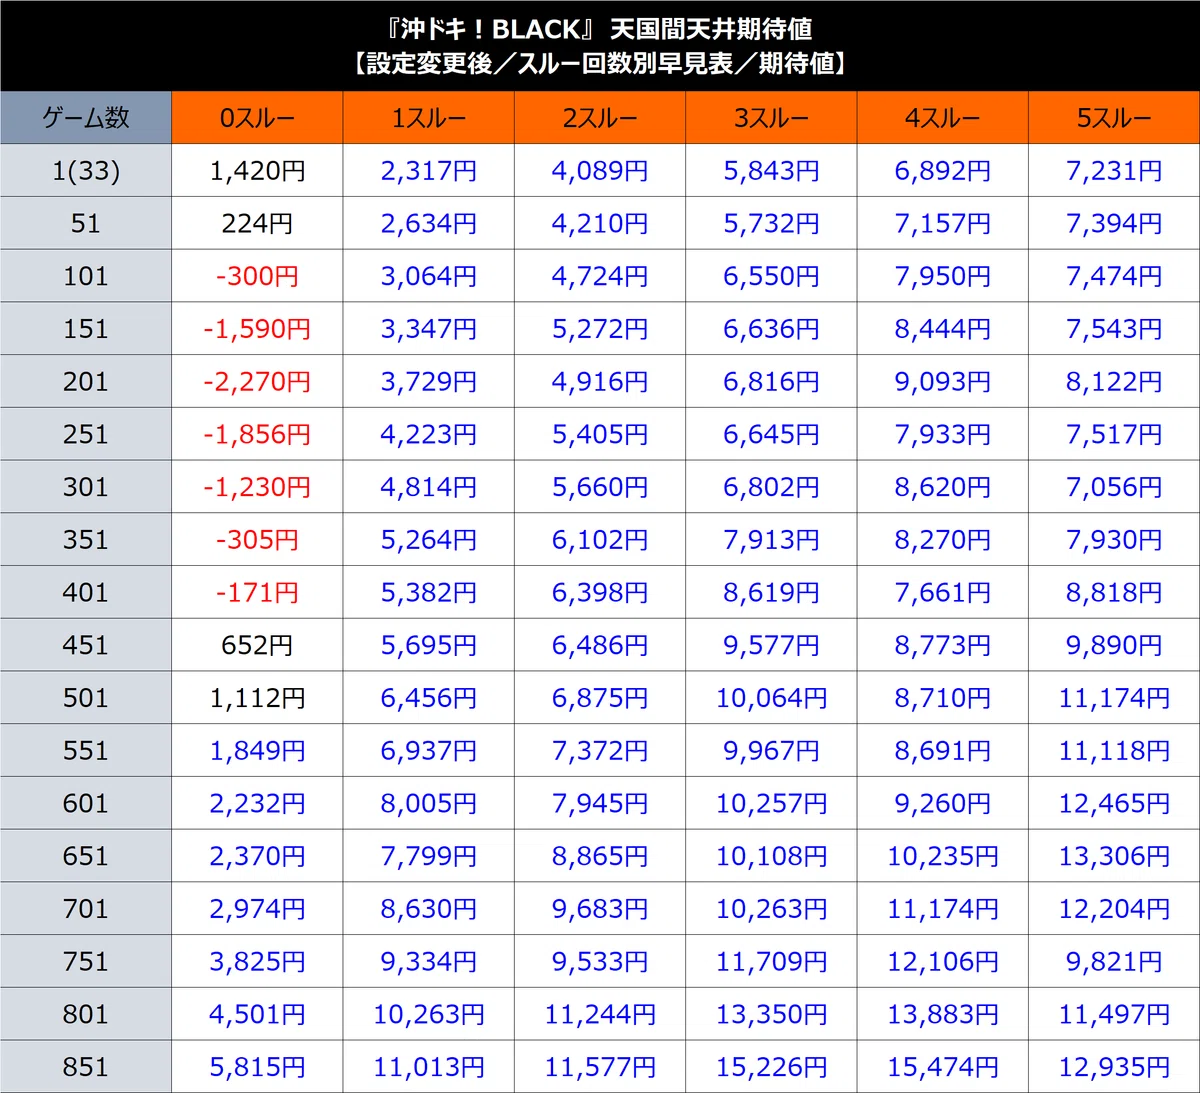Click row label 551

[x=86, y=751]
